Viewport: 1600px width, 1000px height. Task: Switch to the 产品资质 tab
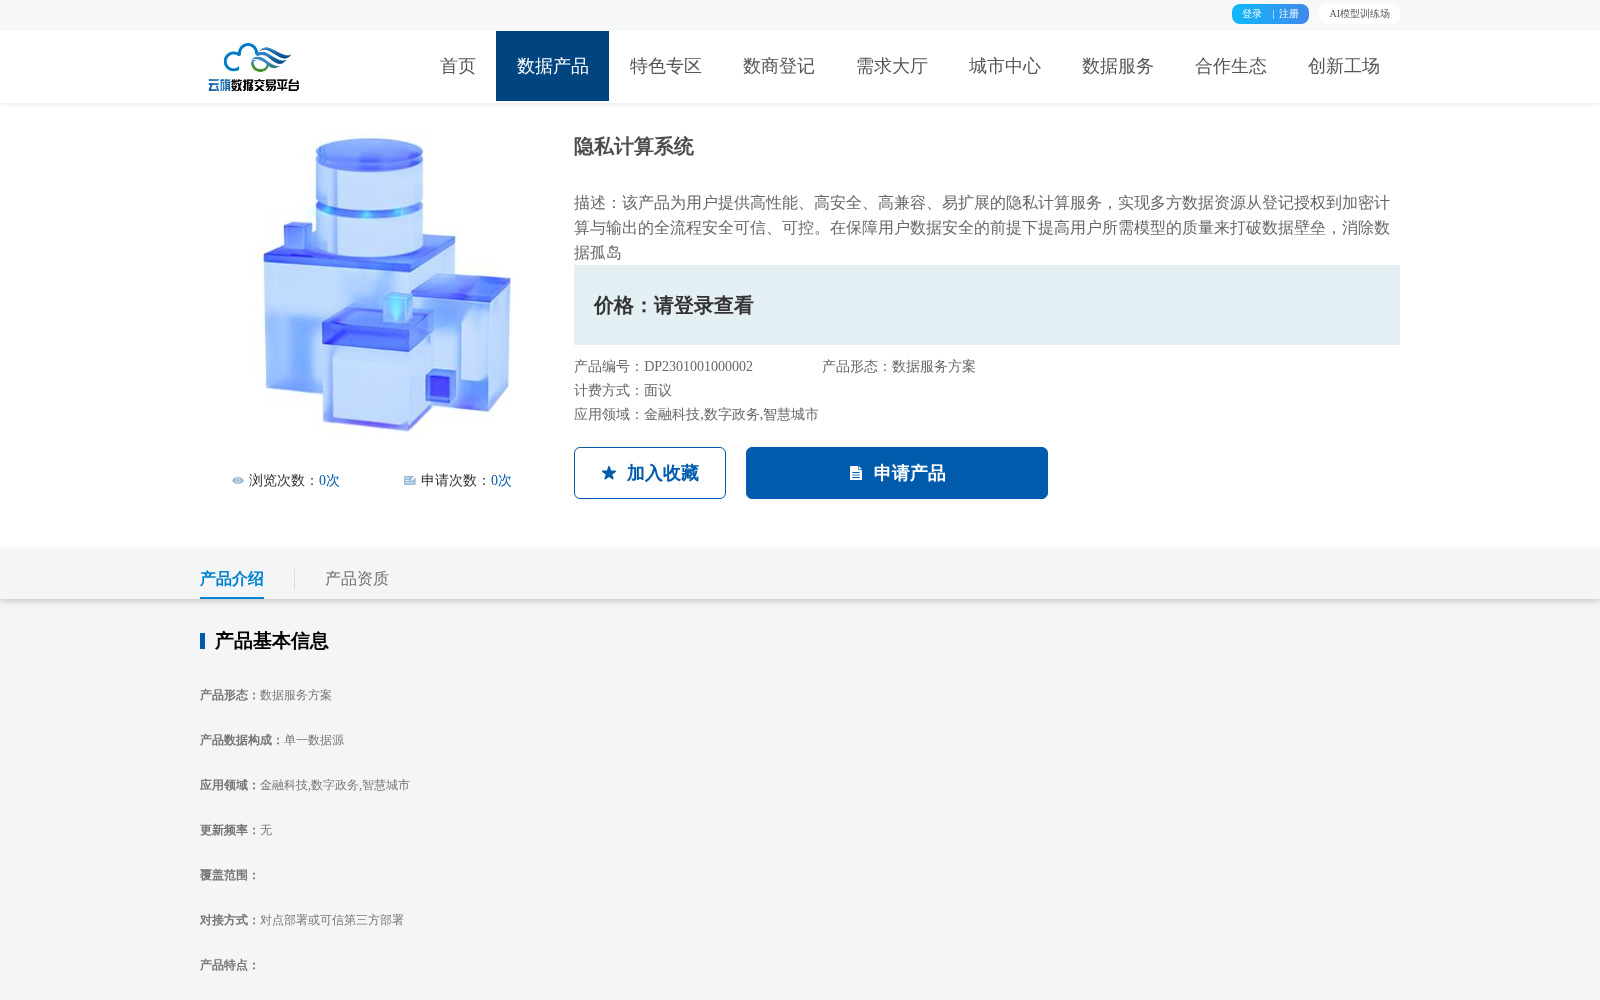[x=357, y=579]
